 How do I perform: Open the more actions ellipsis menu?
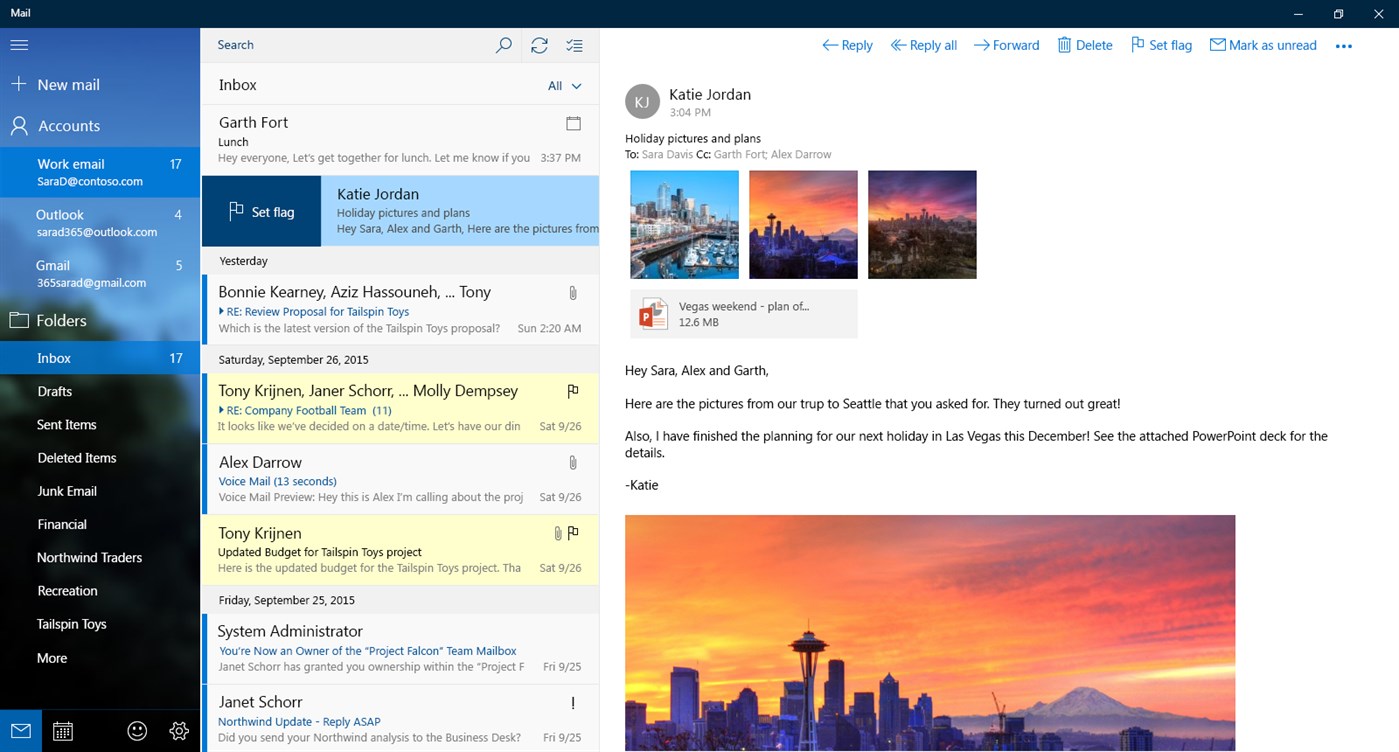[1344, 45]
